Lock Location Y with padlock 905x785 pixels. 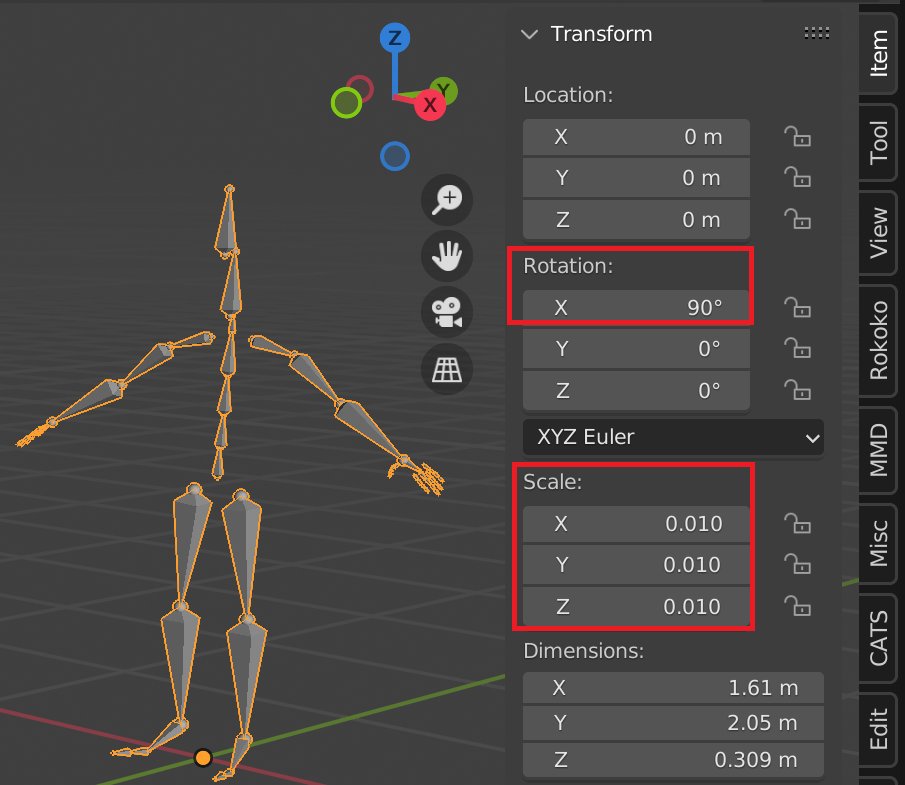[798, 177]
